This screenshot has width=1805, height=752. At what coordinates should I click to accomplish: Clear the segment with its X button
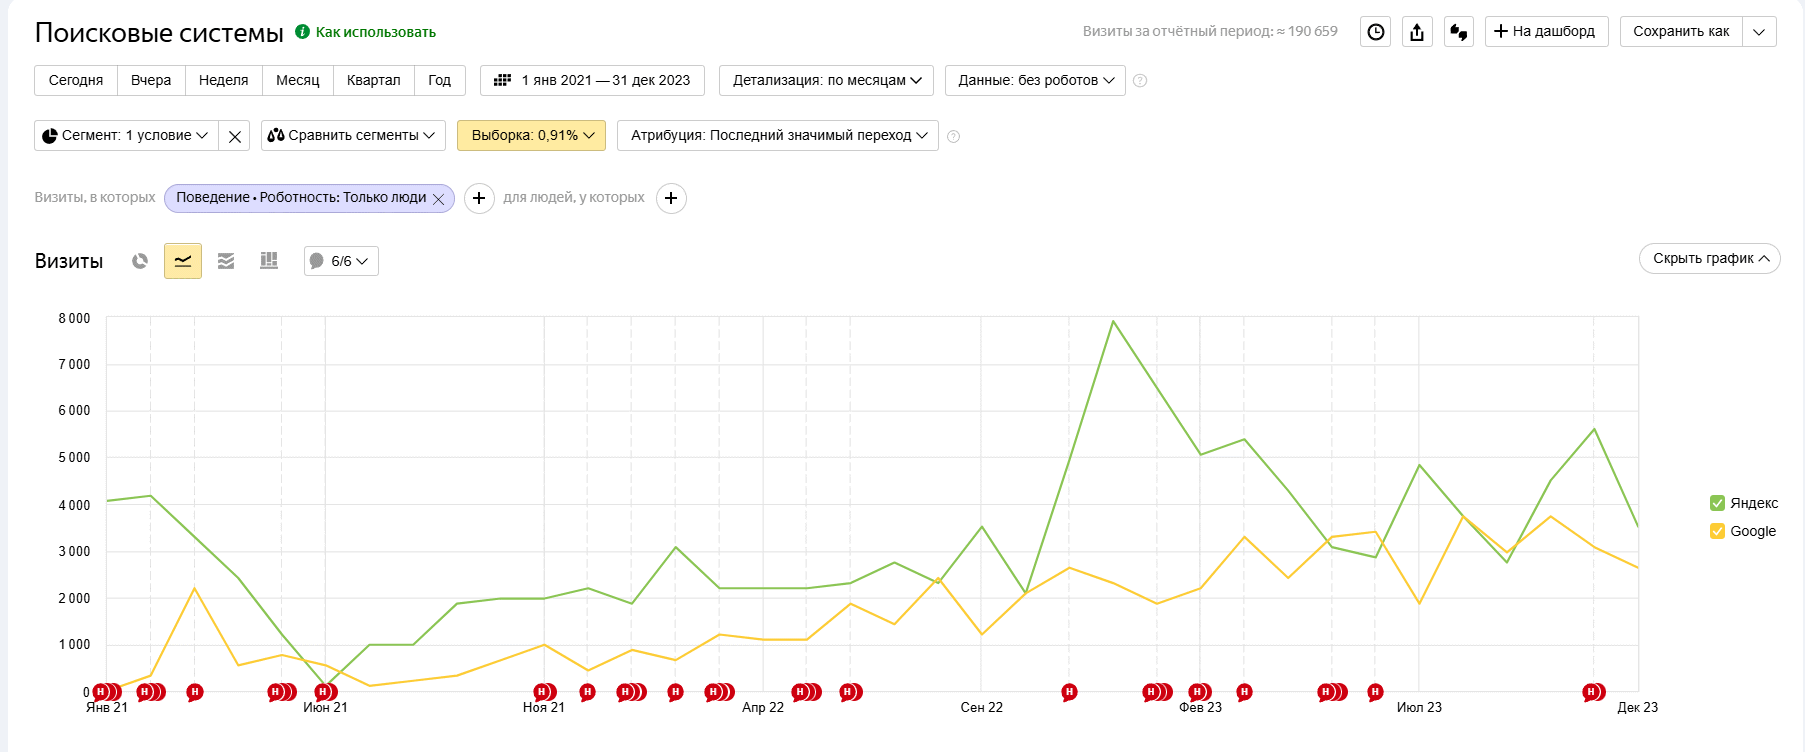[x=235, y=136]
